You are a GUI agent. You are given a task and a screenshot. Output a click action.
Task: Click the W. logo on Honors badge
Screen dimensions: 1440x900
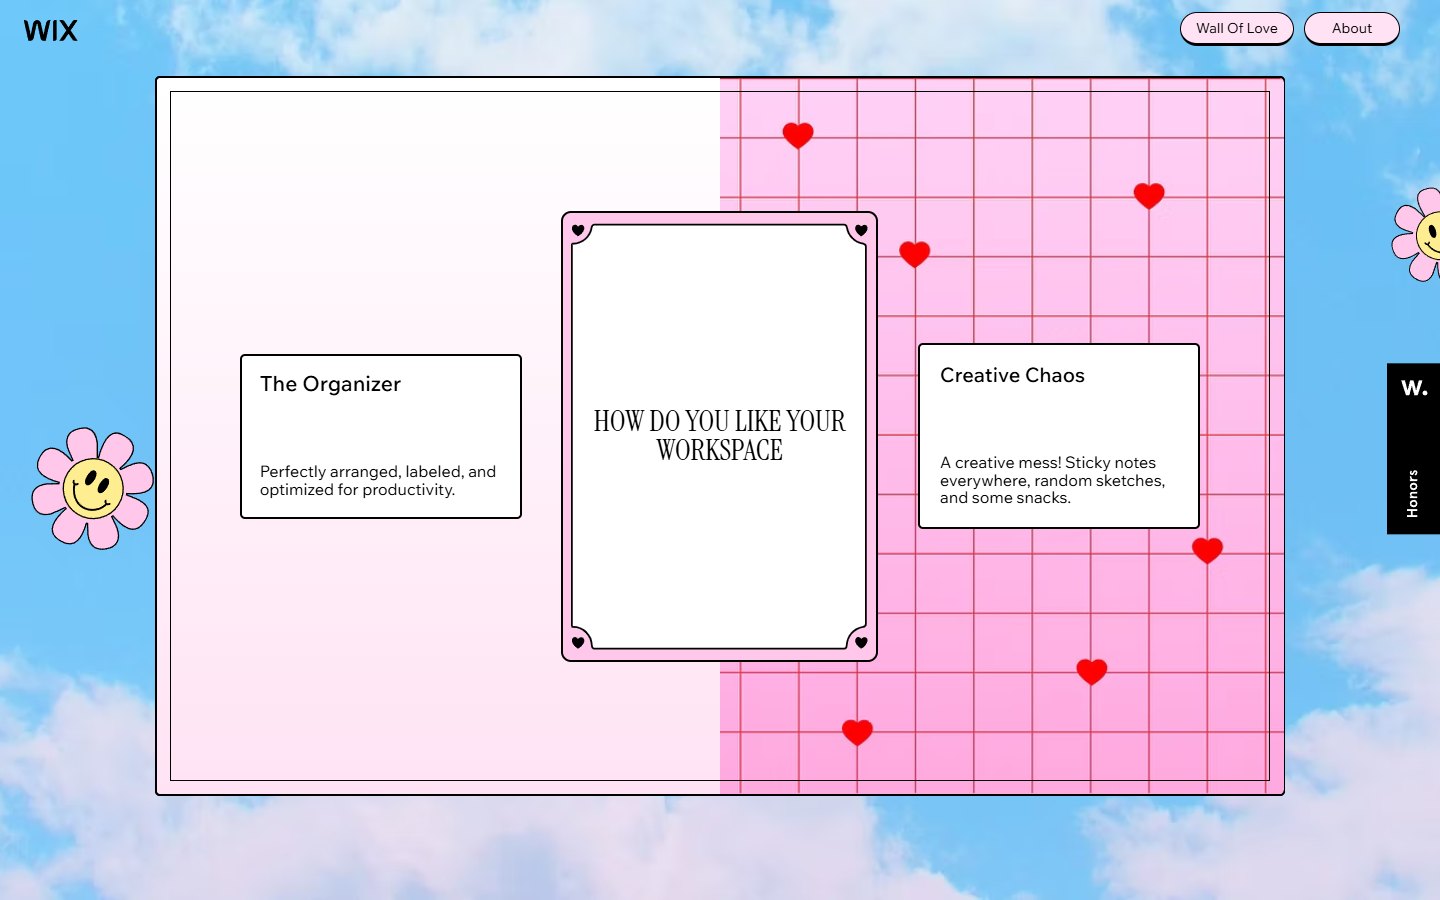coord(1414,388)
